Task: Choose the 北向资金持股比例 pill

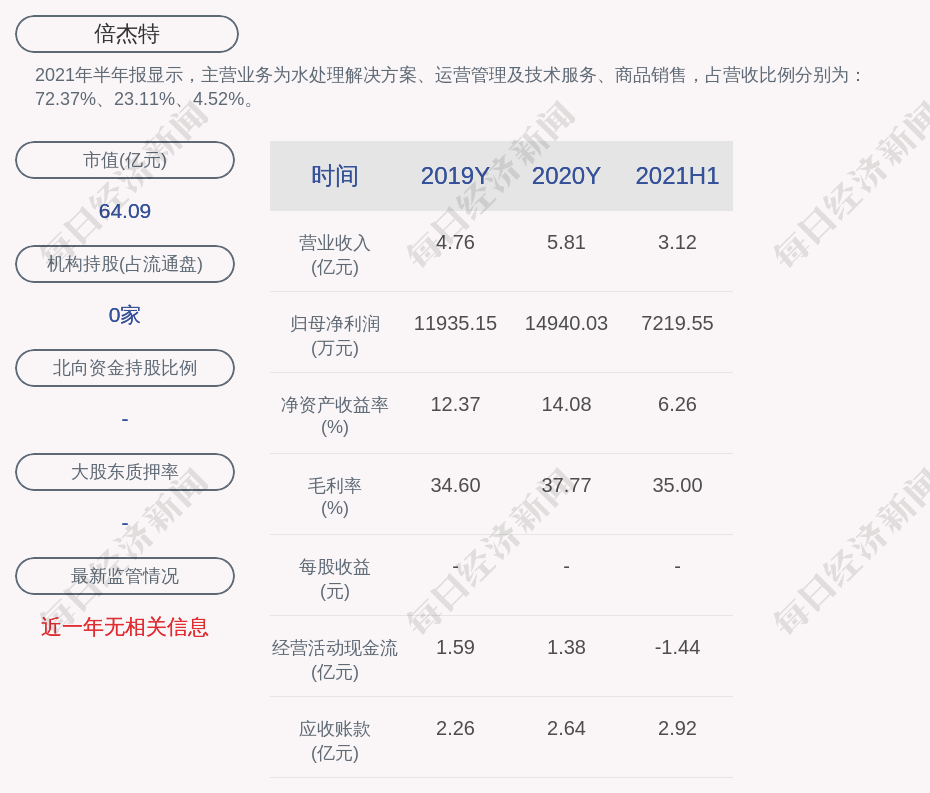Action: coord(125,368)
